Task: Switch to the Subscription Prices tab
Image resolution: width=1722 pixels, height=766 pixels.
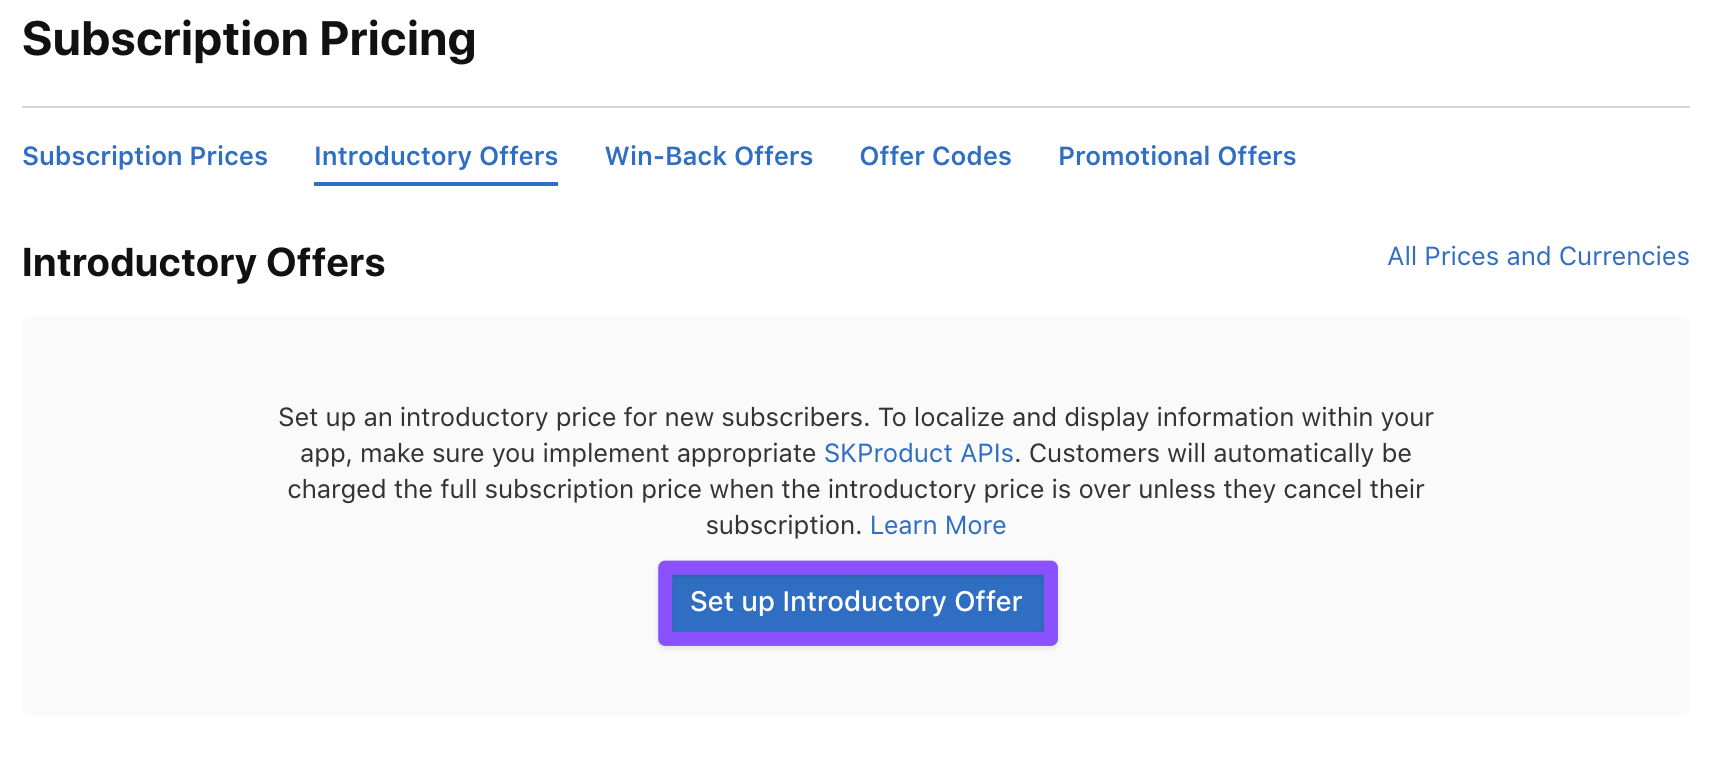Action: tap(145, 156)
